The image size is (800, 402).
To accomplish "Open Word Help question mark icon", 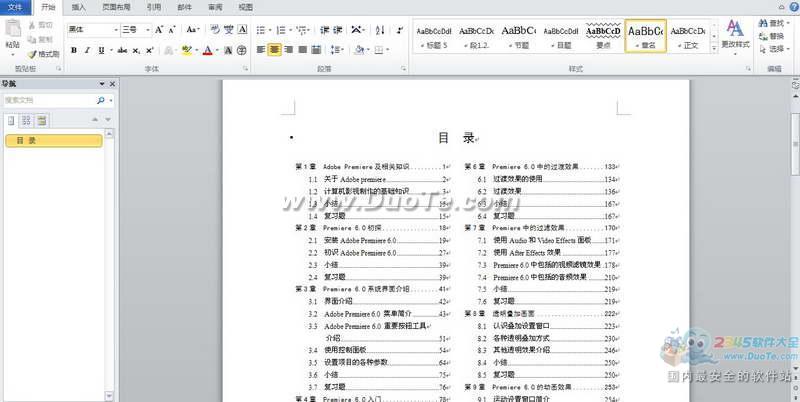I will coord(793,7).
